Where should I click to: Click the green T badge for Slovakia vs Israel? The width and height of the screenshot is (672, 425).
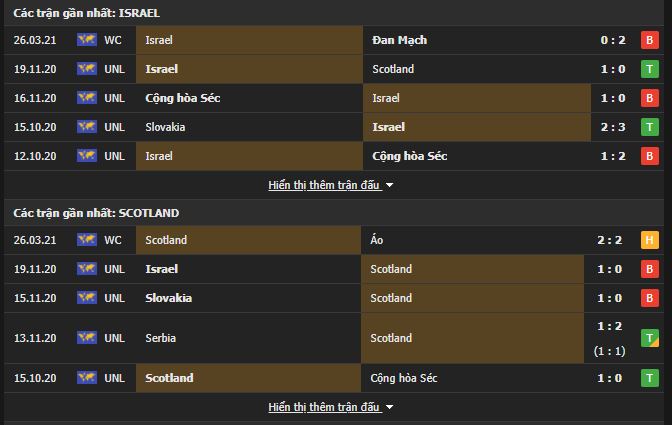coord(650,127)
